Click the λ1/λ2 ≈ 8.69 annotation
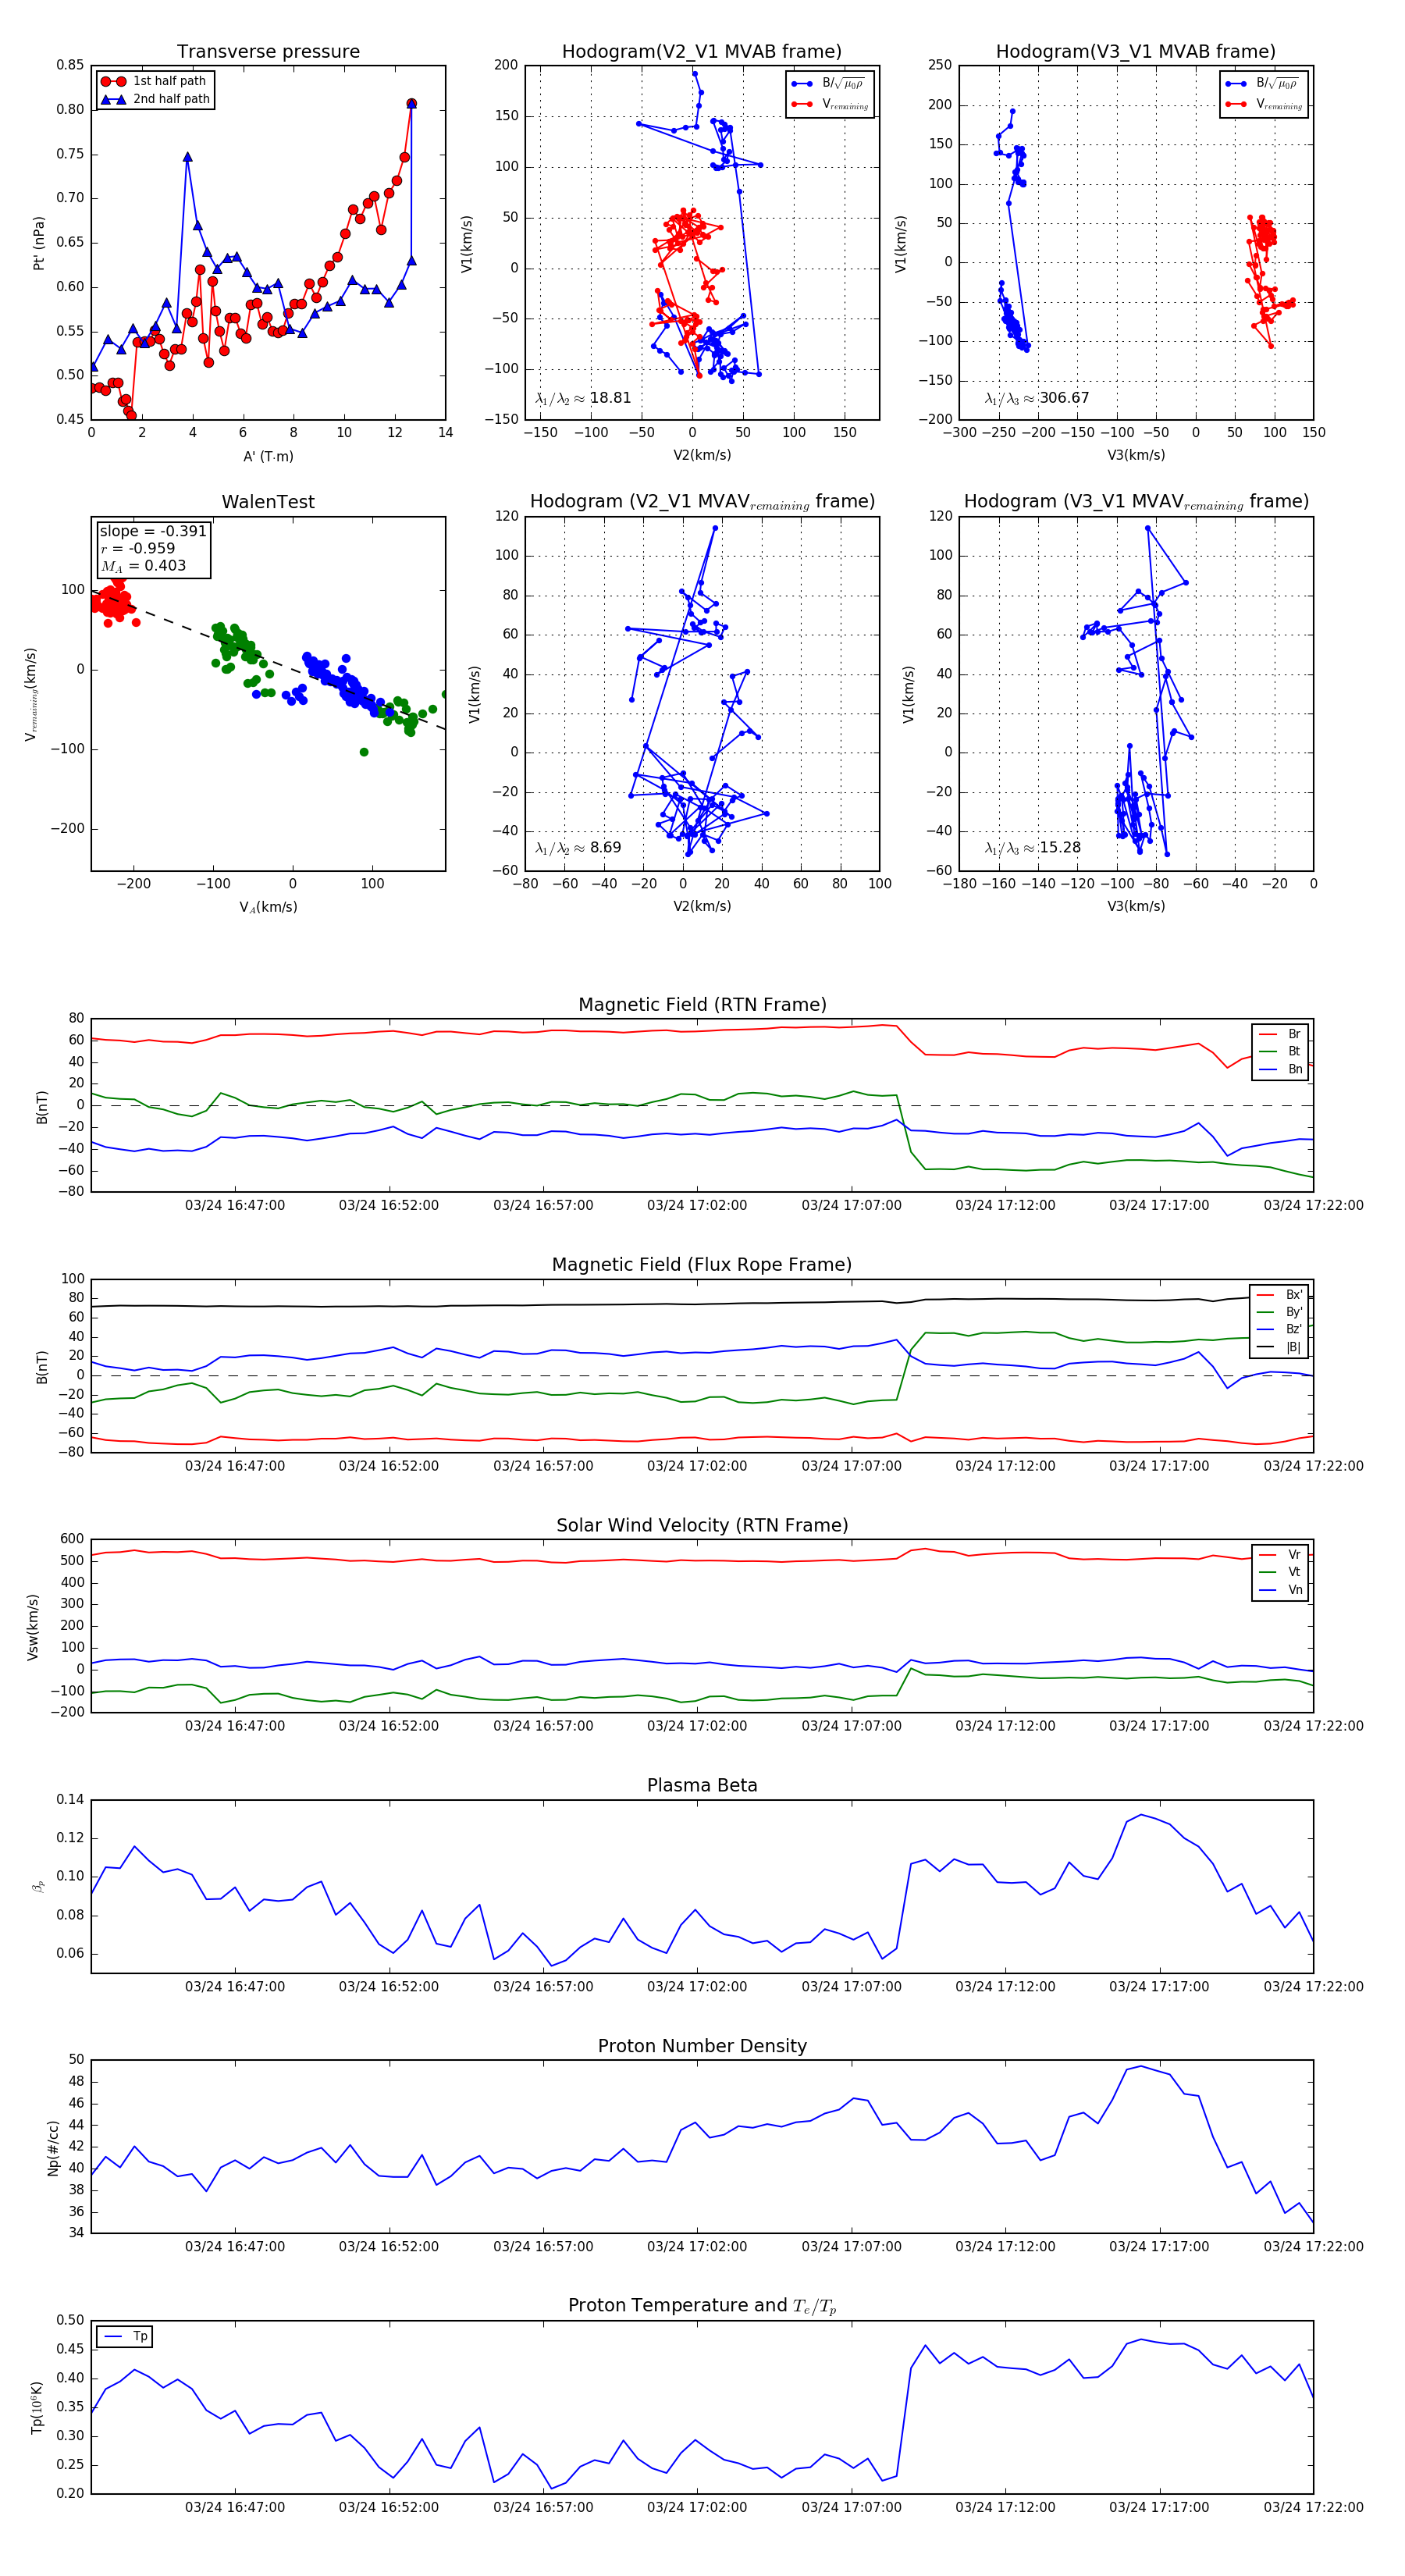This screenshot has height=2576, width=1405. [x=578, y=848]
